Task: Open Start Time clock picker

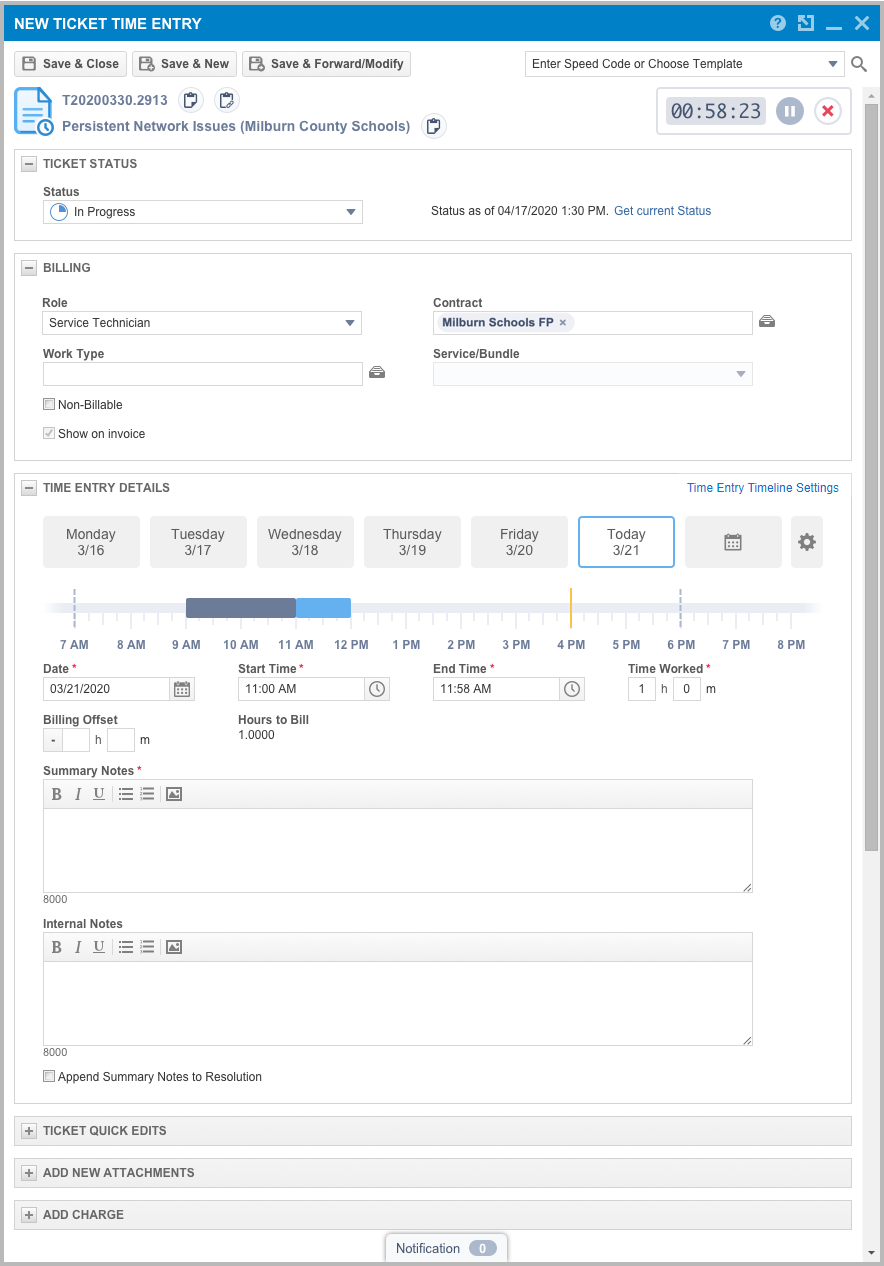Action: 377,689
